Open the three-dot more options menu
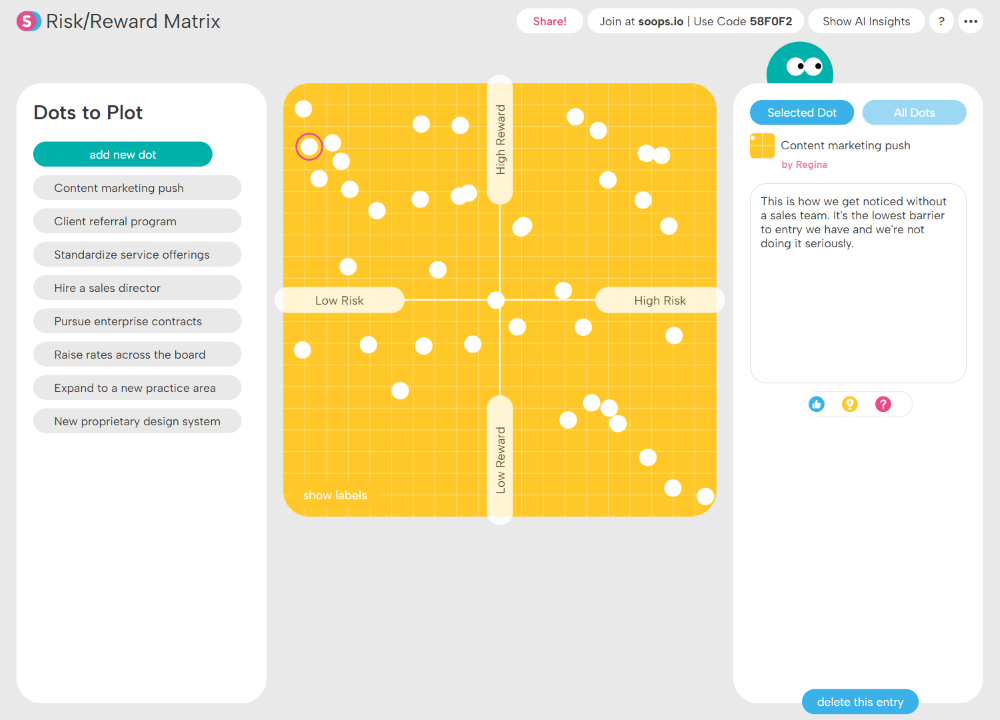 tap(970, 20)
